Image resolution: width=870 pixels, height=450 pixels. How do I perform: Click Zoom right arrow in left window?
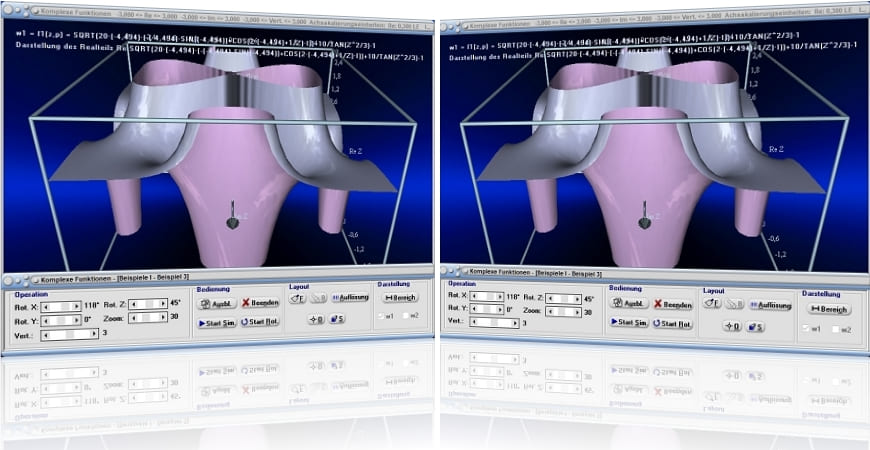164,317
